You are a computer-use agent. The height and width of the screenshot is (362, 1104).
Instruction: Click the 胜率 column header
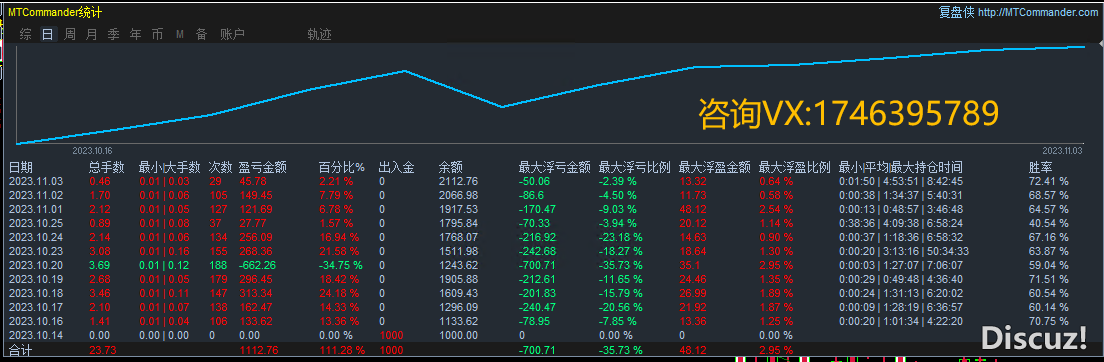(1041, 168)
